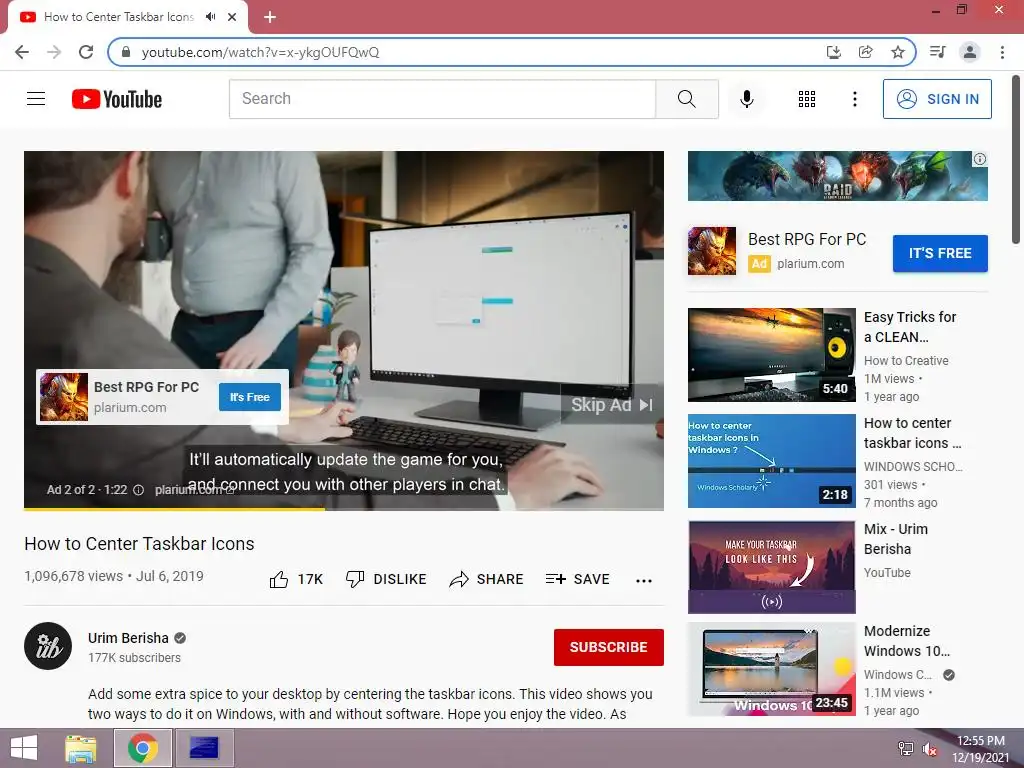Click the SIGN IN button
Viewport: 1024px width, 768px height.
click(x=937, y=99)
